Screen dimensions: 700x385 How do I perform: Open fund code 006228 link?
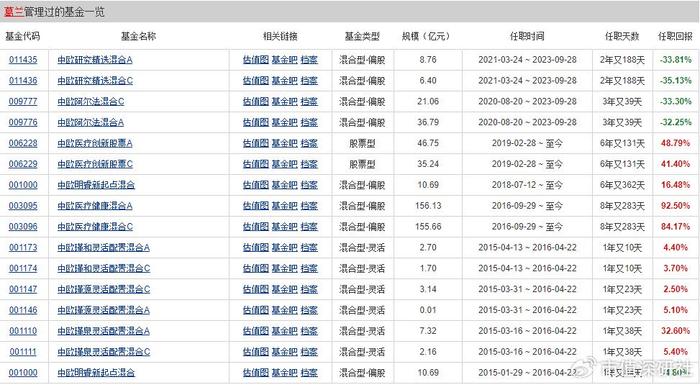(23, 143)
